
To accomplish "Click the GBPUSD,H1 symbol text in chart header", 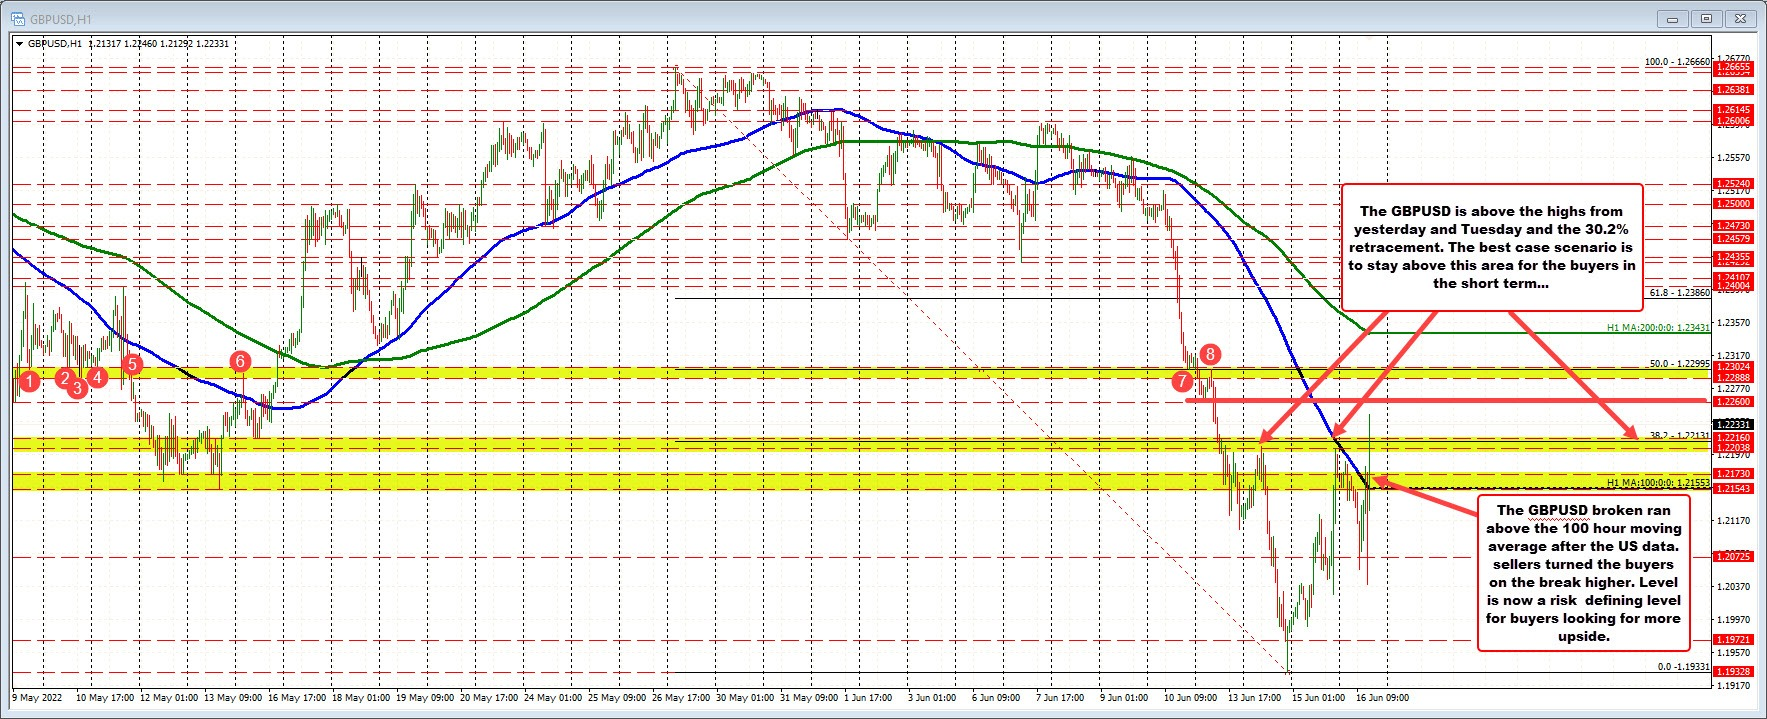I will point(54,44).
